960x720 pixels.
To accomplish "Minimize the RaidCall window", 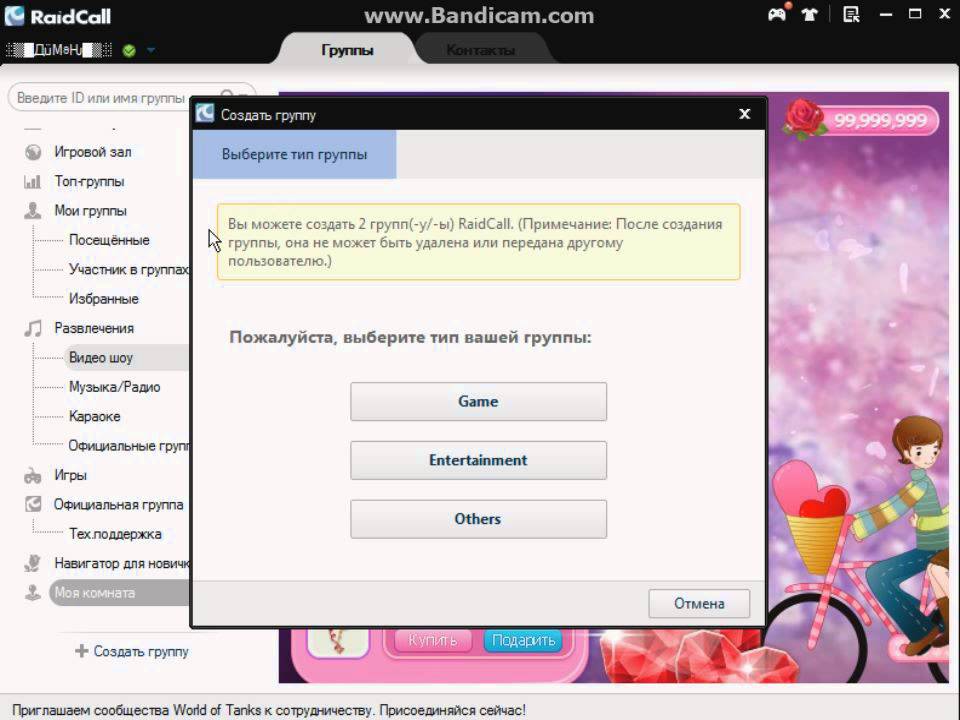I will coord(885,14).
